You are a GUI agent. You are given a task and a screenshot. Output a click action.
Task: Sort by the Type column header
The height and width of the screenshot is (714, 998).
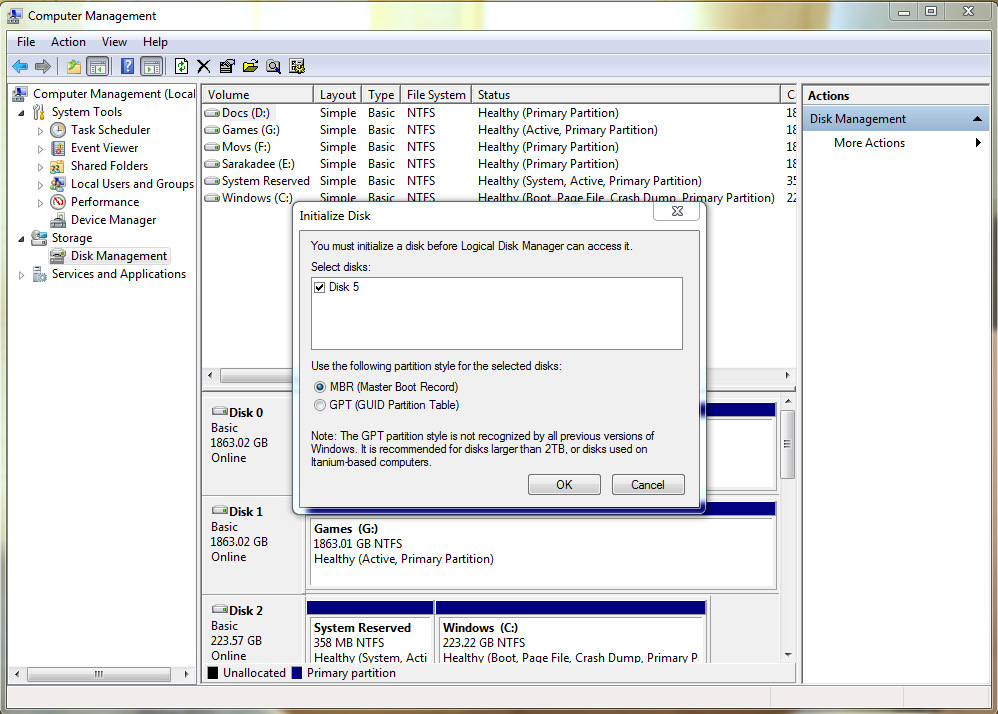[381, 94]
